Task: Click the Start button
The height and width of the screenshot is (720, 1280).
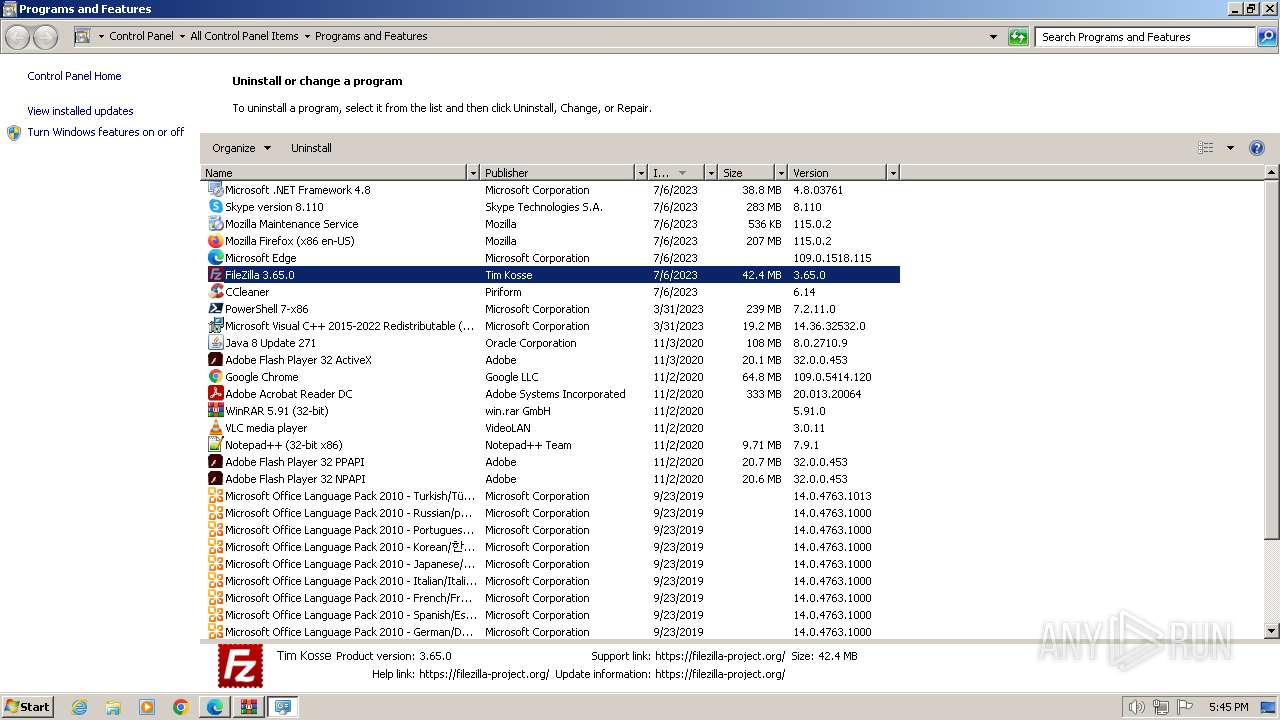Action: pyautogui.click(x=27, y=707)
